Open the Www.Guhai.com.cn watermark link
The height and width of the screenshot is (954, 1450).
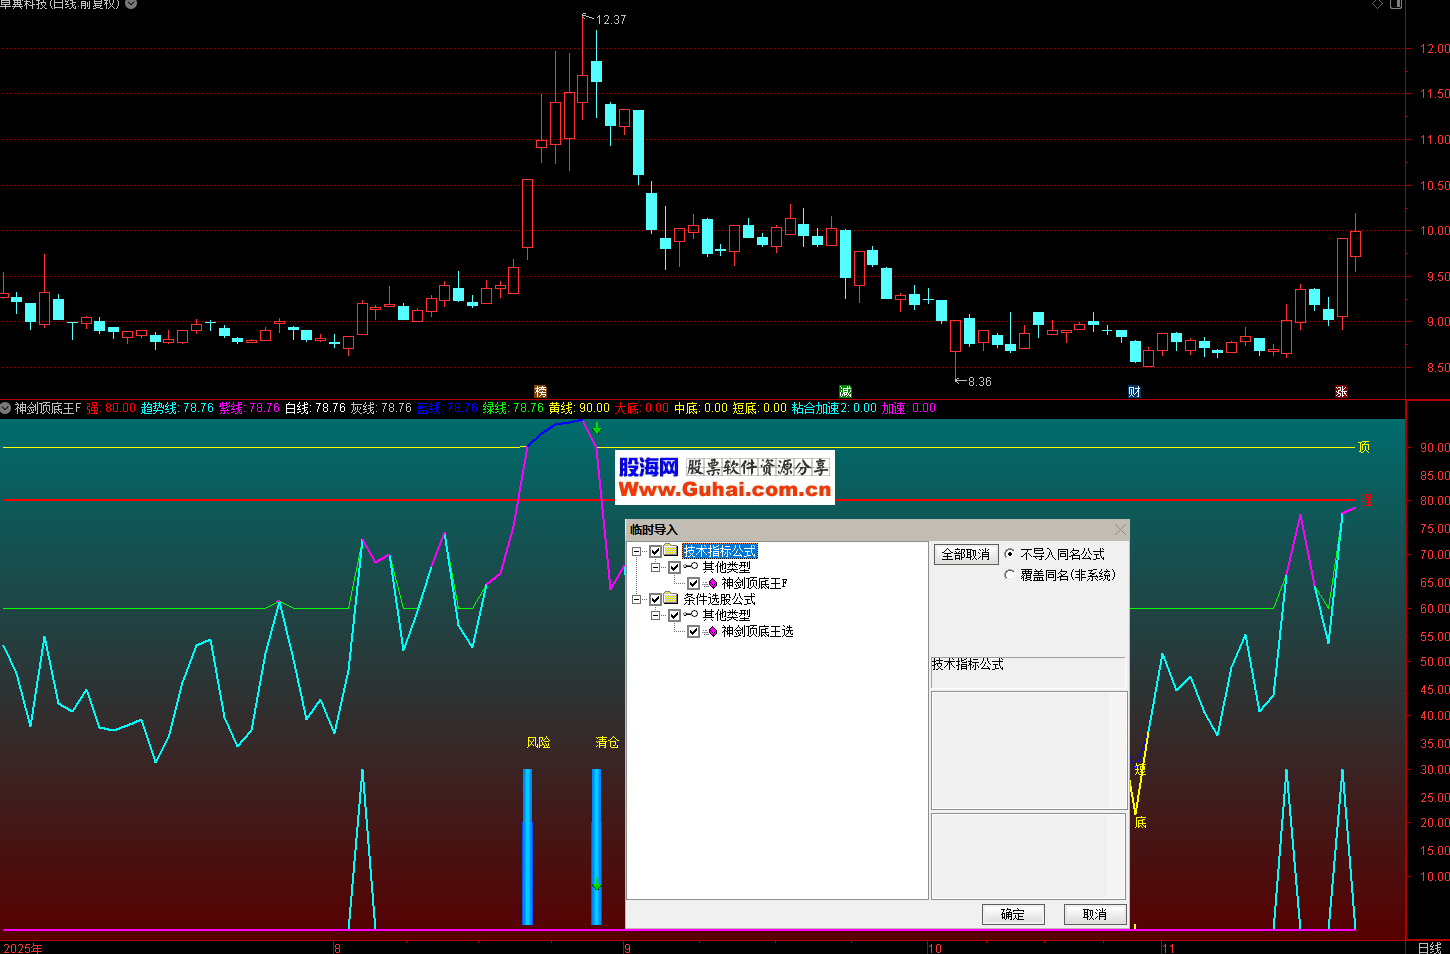[724, 489]
